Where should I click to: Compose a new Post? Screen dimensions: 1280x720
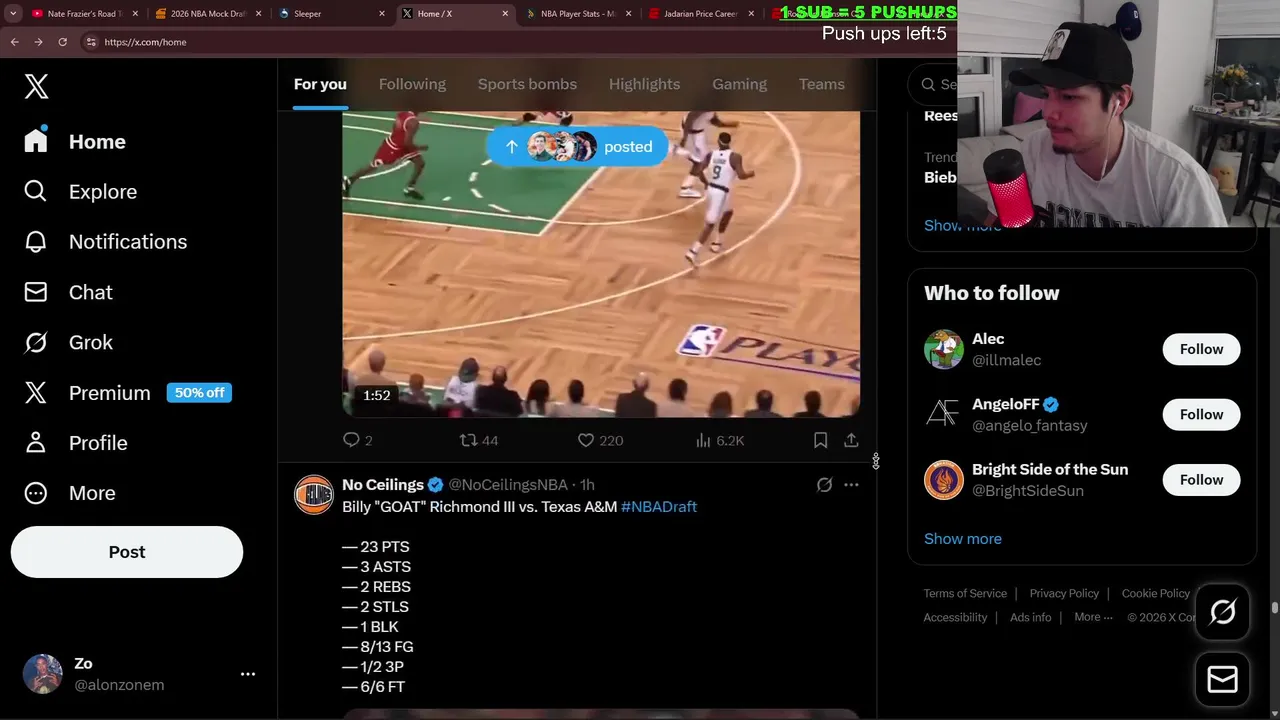[x=127, y=552]
